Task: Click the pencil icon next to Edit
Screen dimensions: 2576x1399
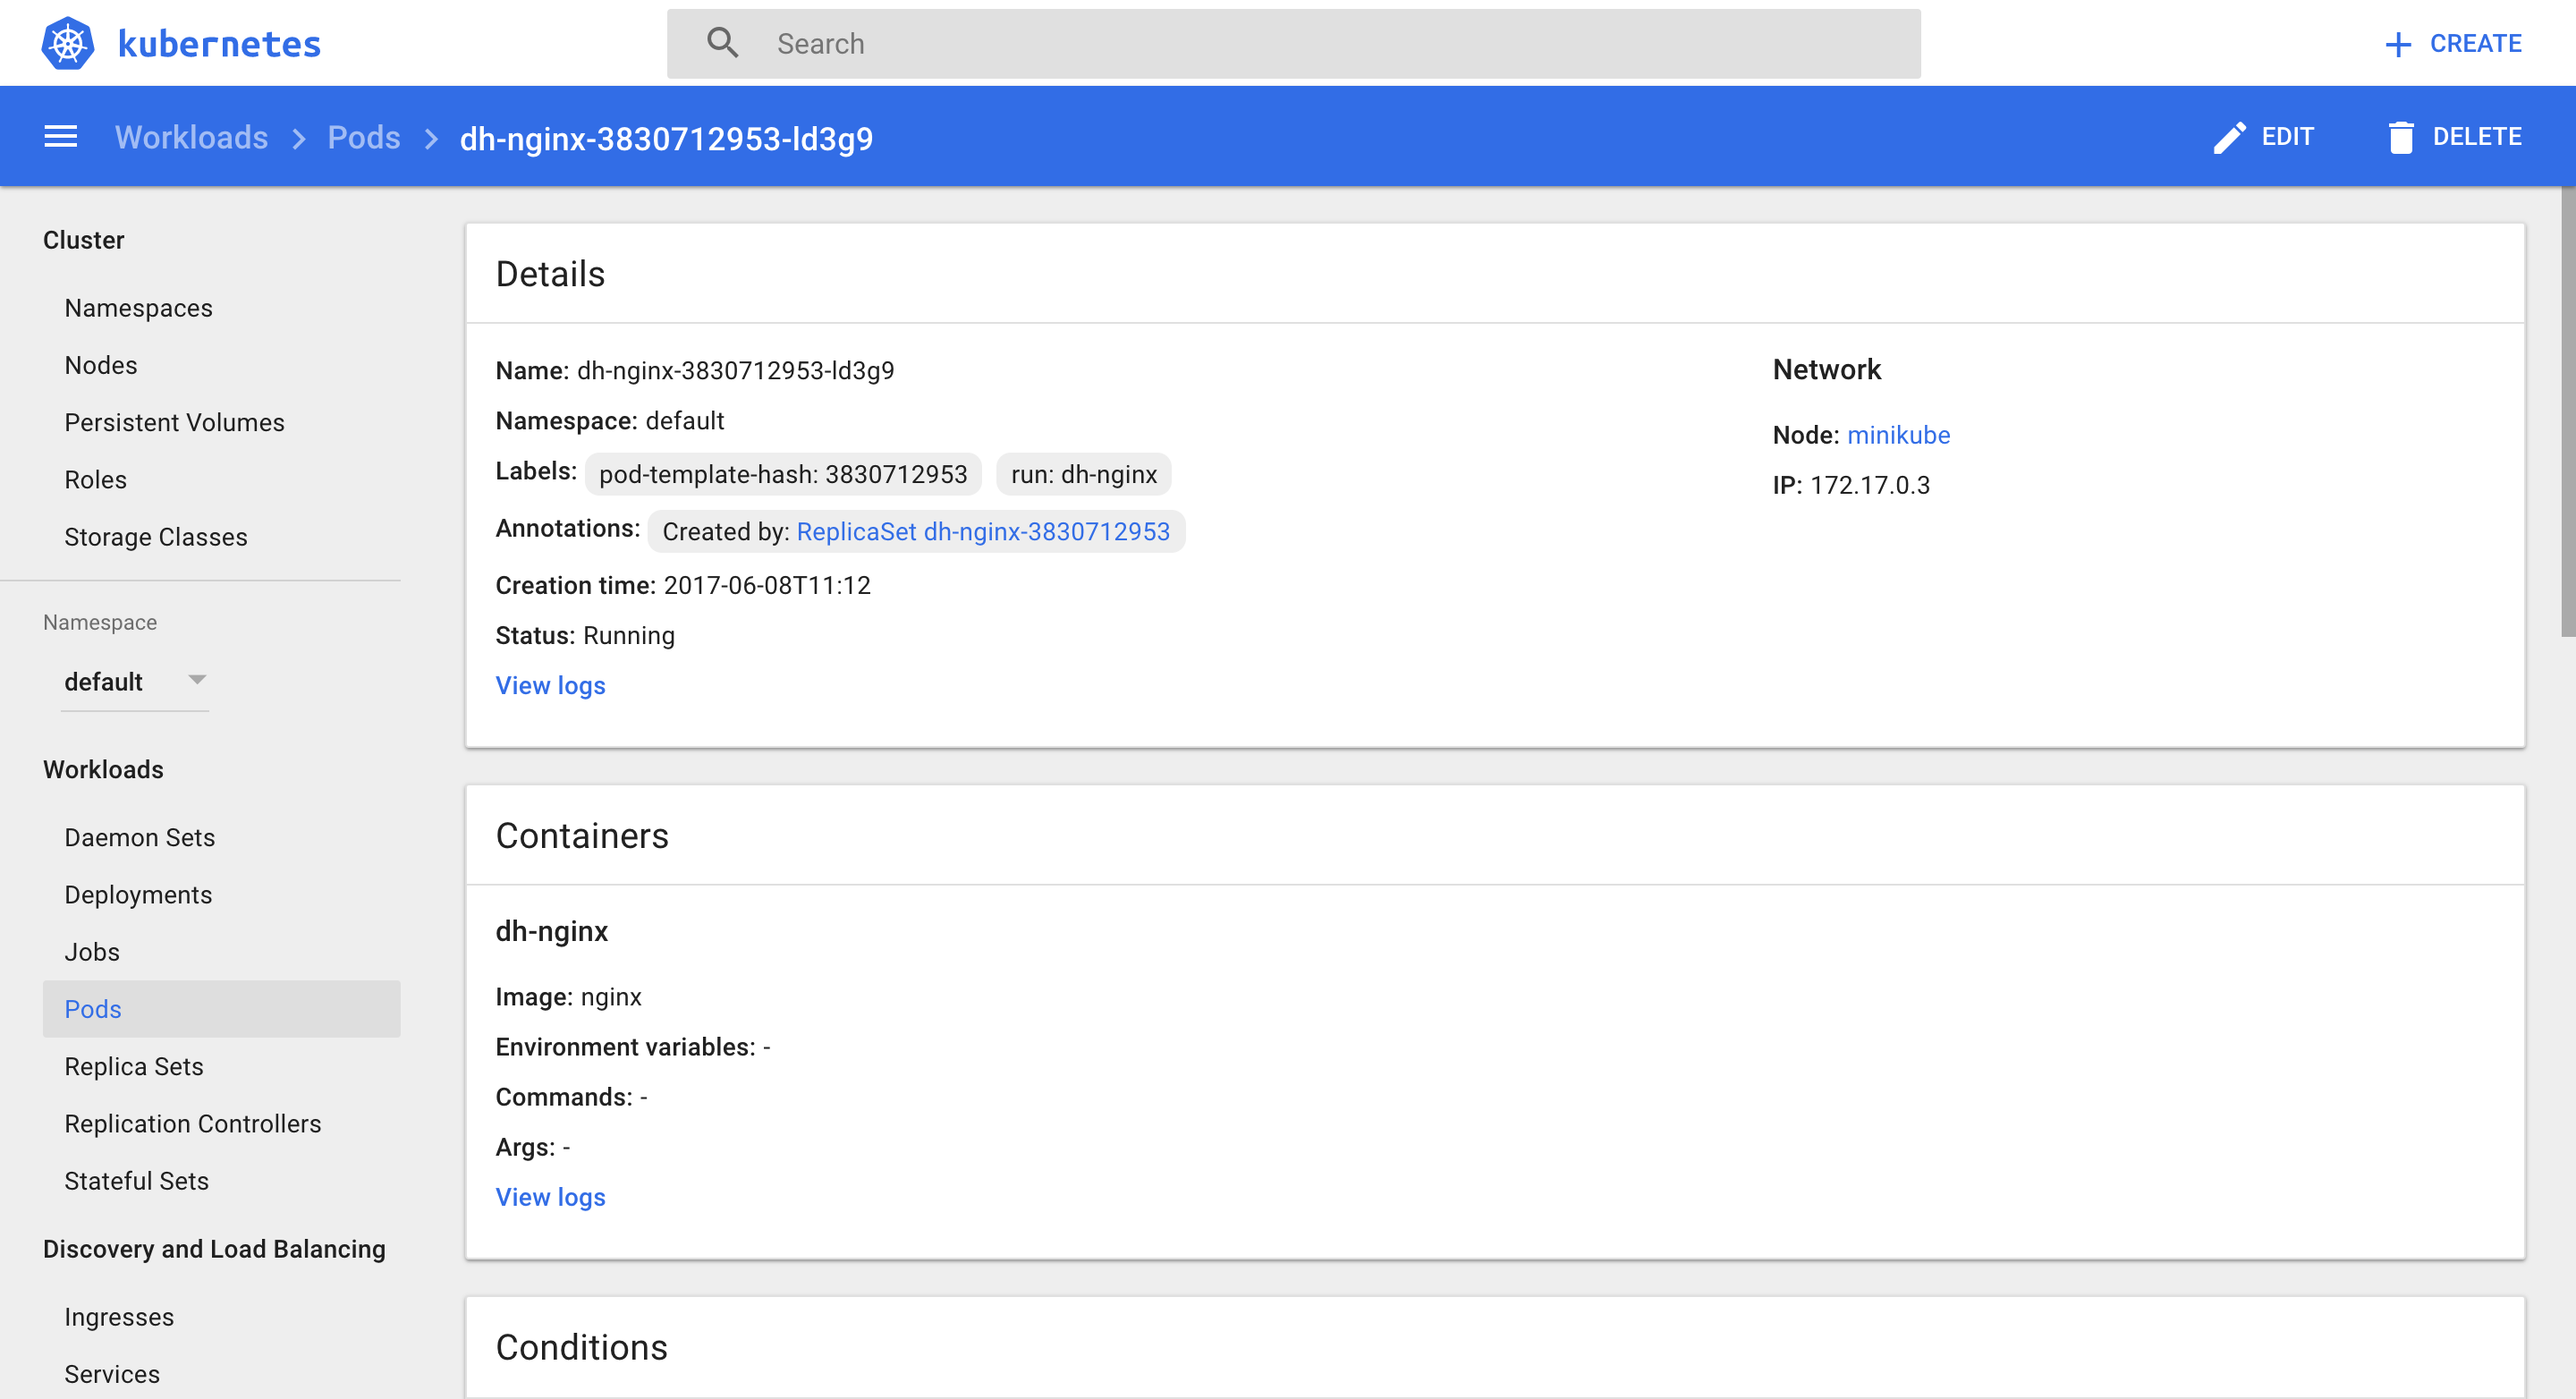Action: (x=2229, y=137)
